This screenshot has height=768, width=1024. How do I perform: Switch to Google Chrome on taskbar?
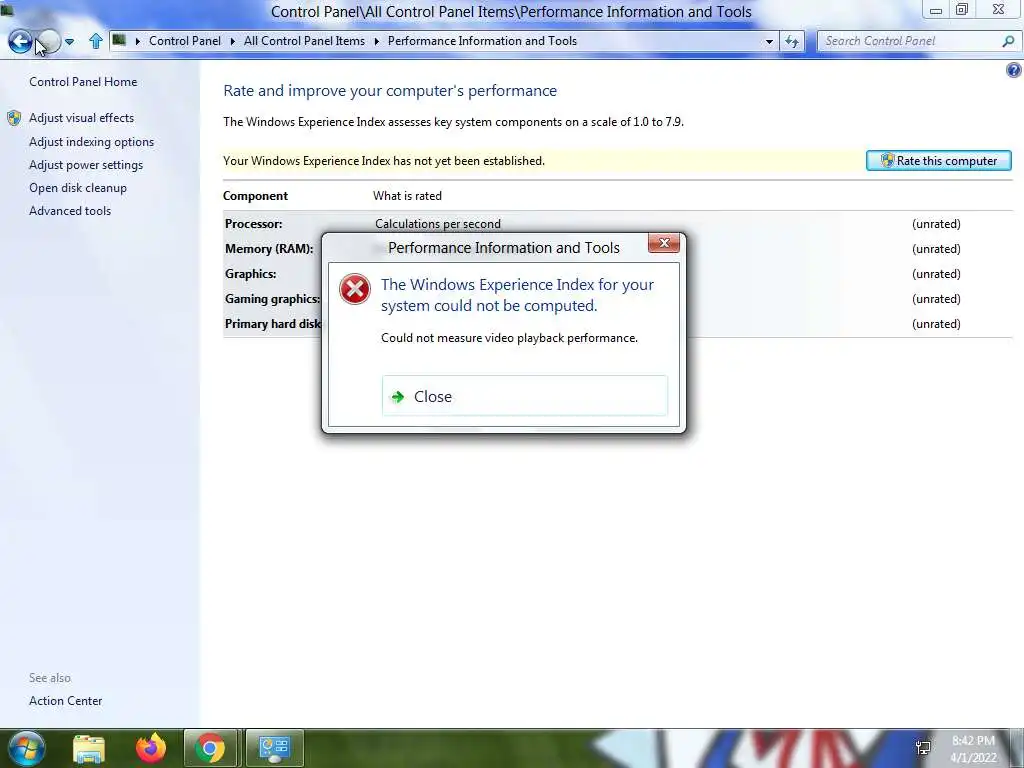coord(210,748)
